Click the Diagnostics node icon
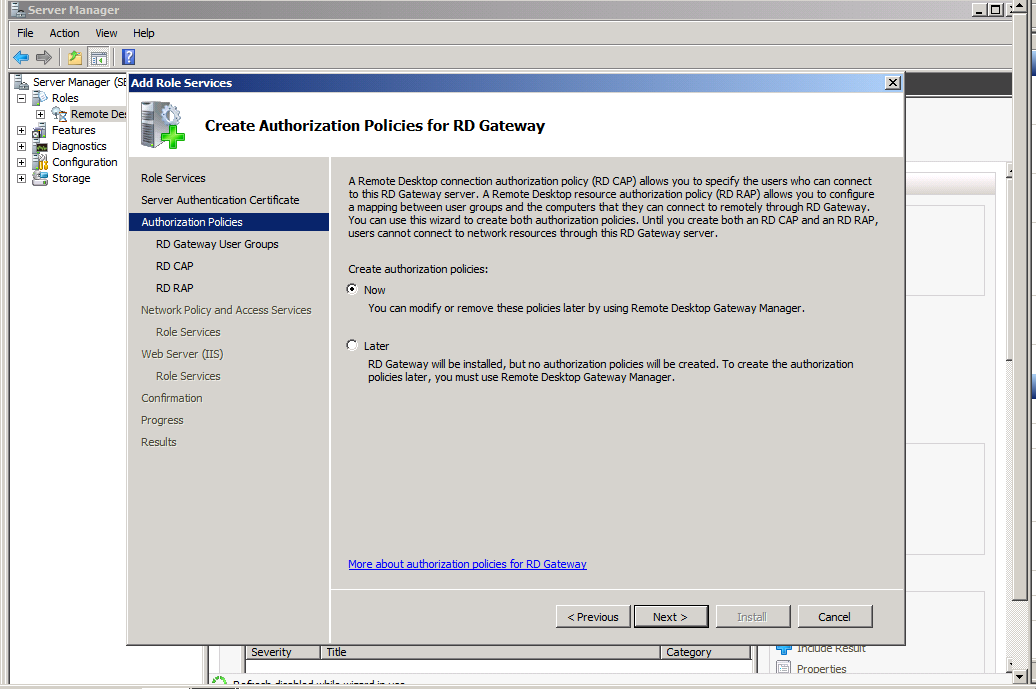Viewport: 1036px width, 689px height. (x=40, y=146)
